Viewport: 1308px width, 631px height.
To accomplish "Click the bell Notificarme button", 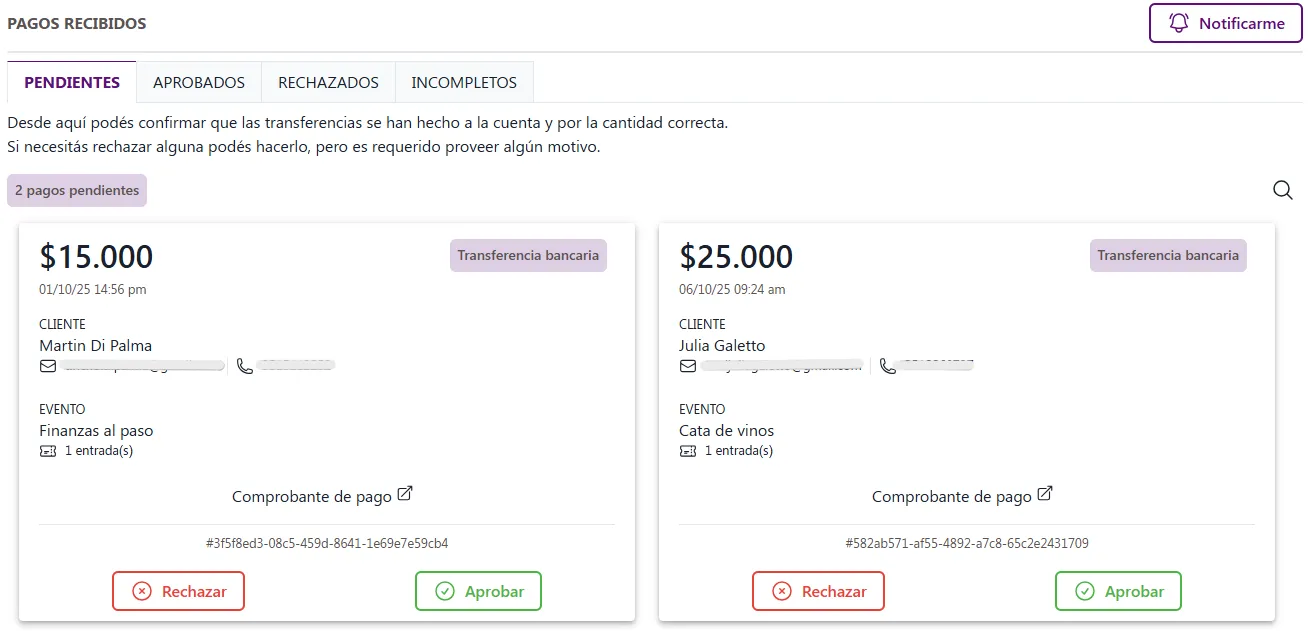I will (x=1225, y=23).
